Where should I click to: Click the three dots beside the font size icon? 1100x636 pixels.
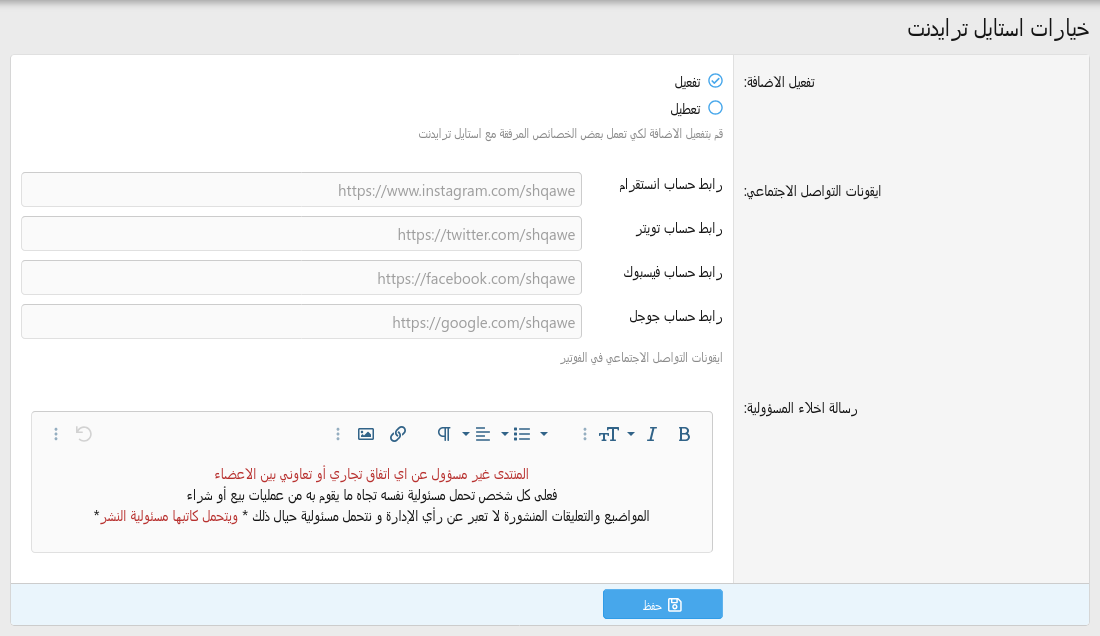[x=585, y=434]
